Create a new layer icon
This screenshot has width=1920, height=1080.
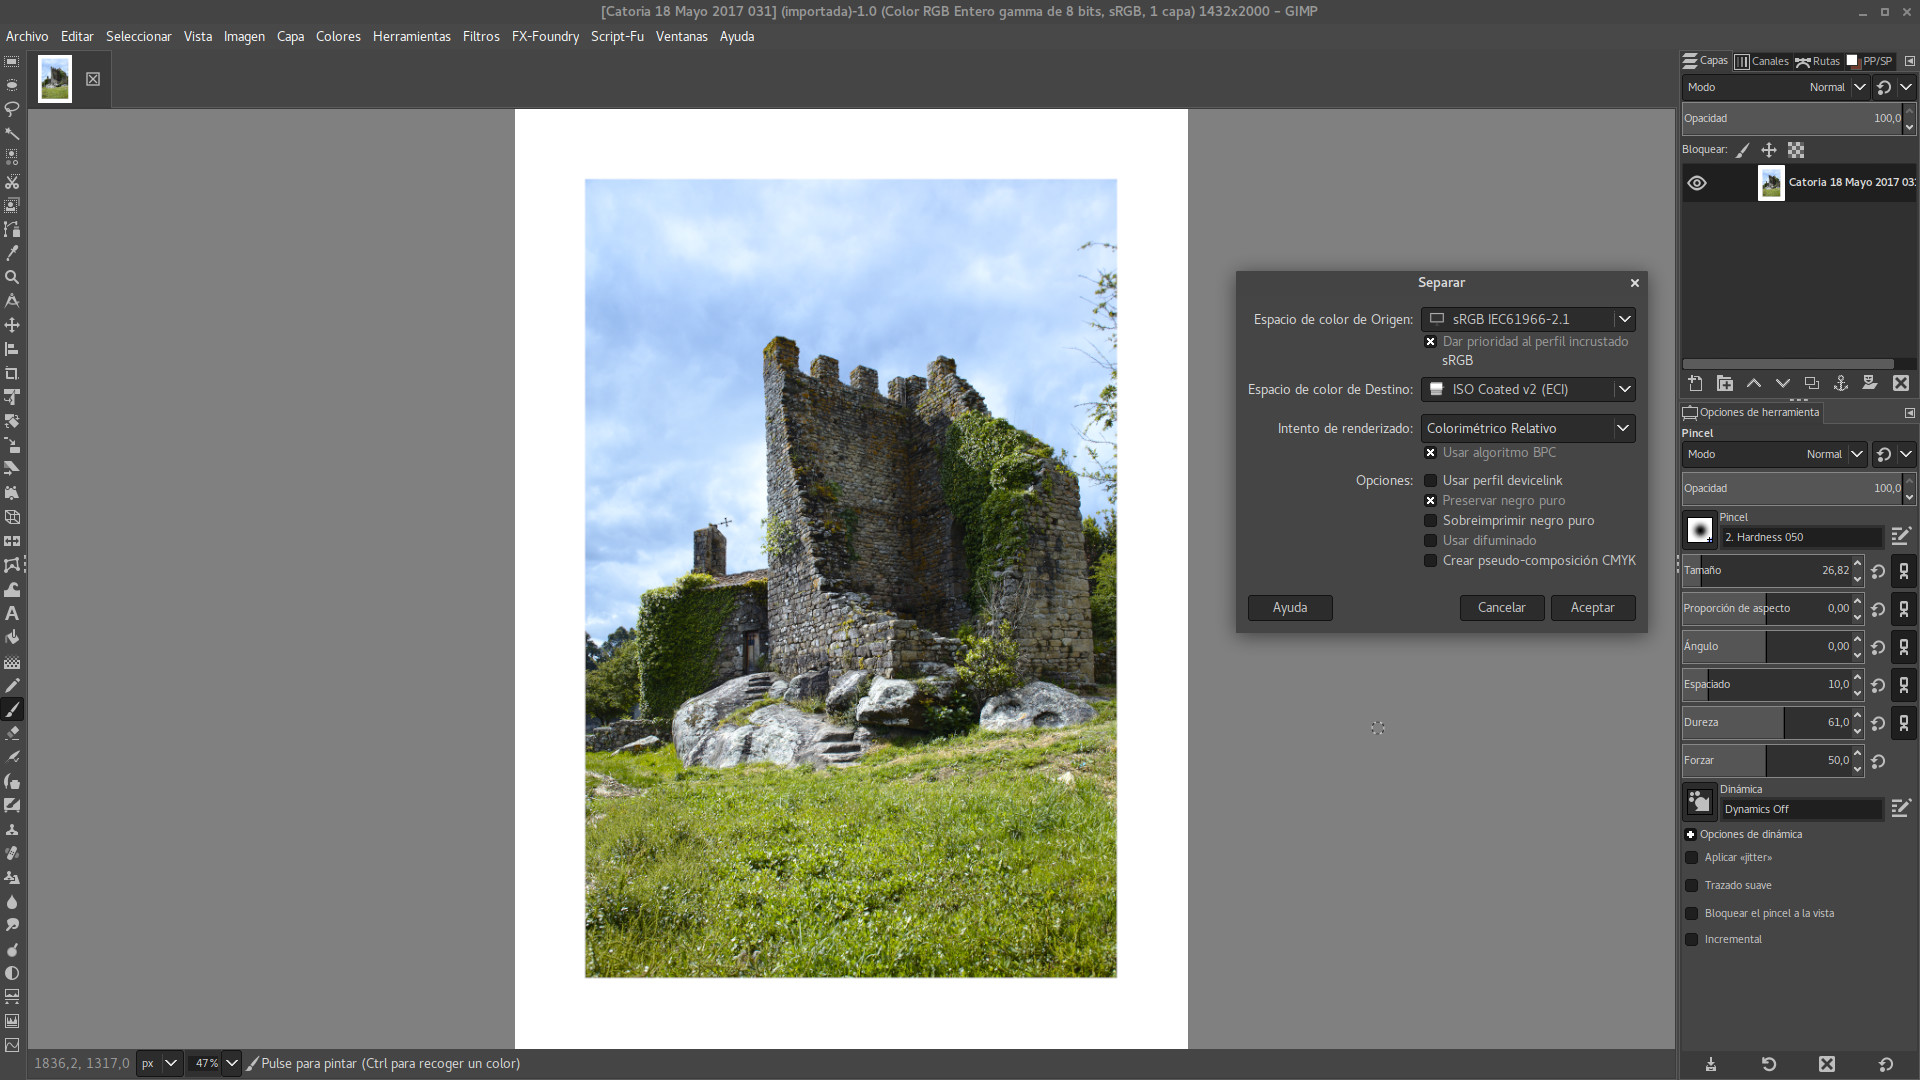click(x=1695, y=383)
